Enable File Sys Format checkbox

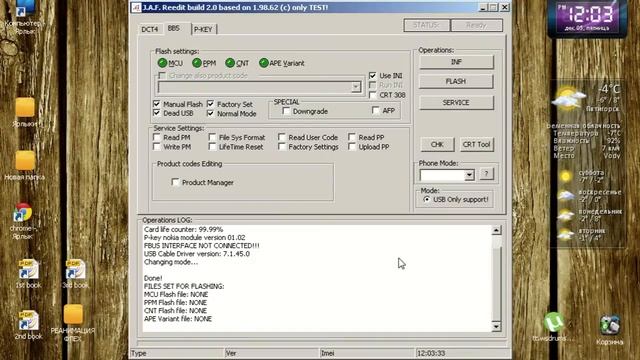pos(212,137)
